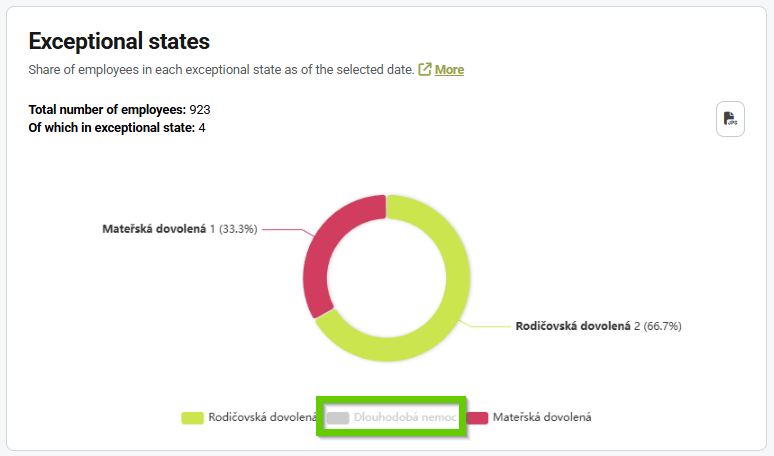Toggle Dlouhodobá nemoc legend label
This screenshot has height=456, width=774.
(405, 417)
